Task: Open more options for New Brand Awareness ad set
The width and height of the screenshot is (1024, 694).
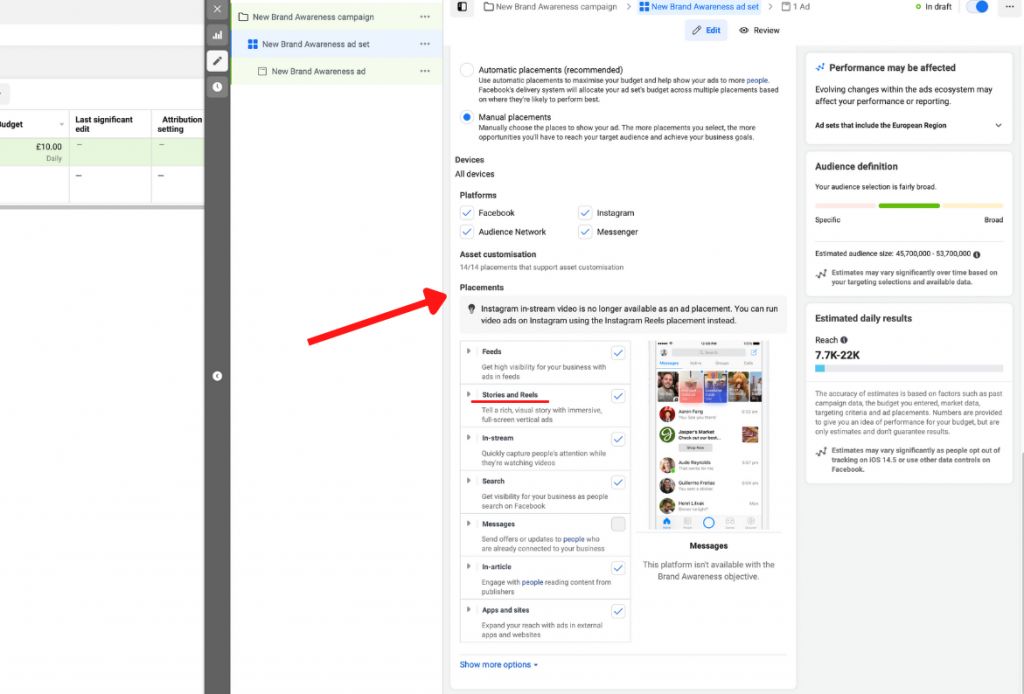Action: point(425,44)
